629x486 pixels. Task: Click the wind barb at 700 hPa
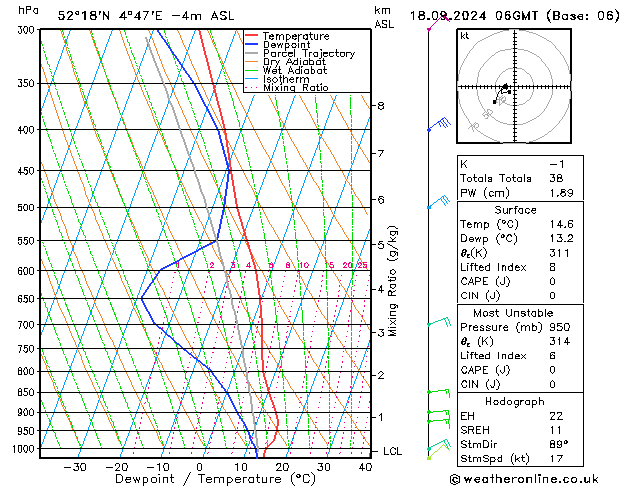click(439, 322)
